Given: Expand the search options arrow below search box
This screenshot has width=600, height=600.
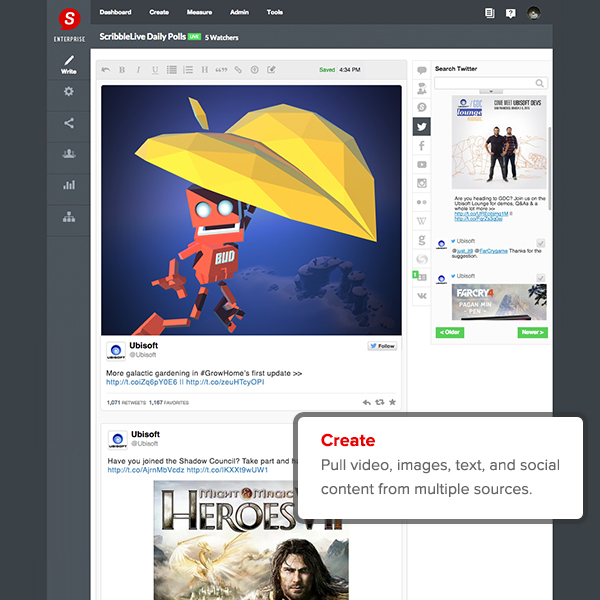Looking at the screenshot, I should [491, 91].
